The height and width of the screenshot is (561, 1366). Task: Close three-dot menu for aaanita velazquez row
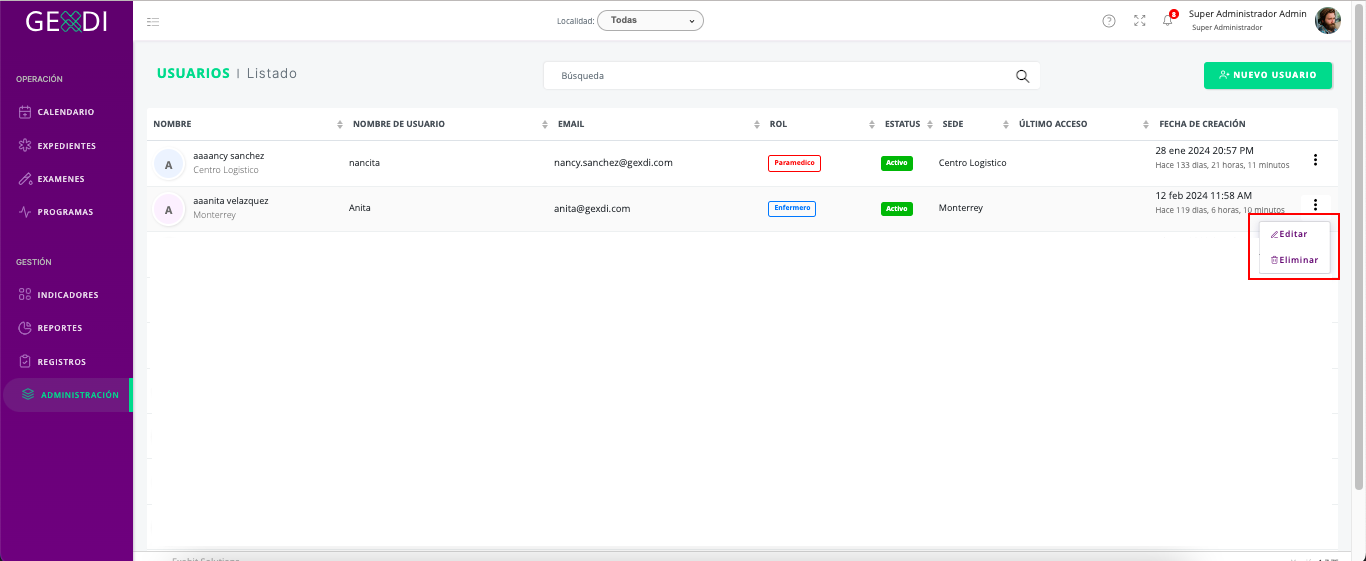[1315, 205]
